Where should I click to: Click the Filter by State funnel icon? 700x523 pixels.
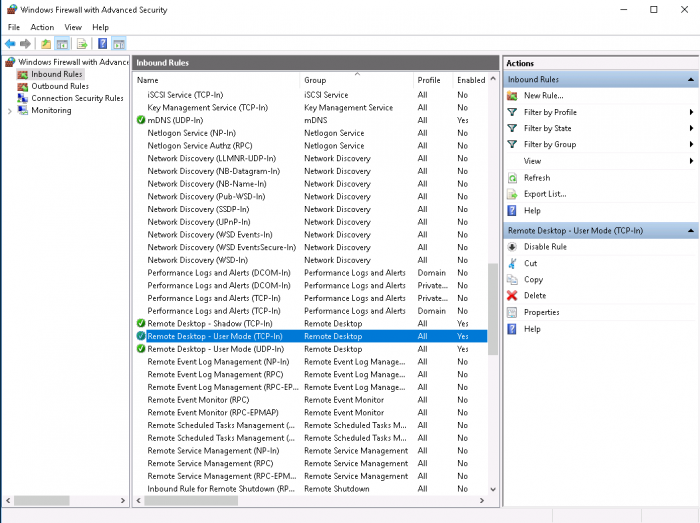(x=512, y=128)
